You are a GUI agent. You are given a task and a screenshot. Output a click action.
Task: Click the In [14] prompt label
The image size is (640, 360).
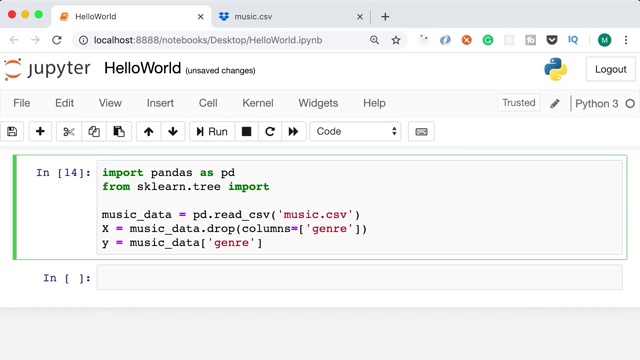point(63,173)
